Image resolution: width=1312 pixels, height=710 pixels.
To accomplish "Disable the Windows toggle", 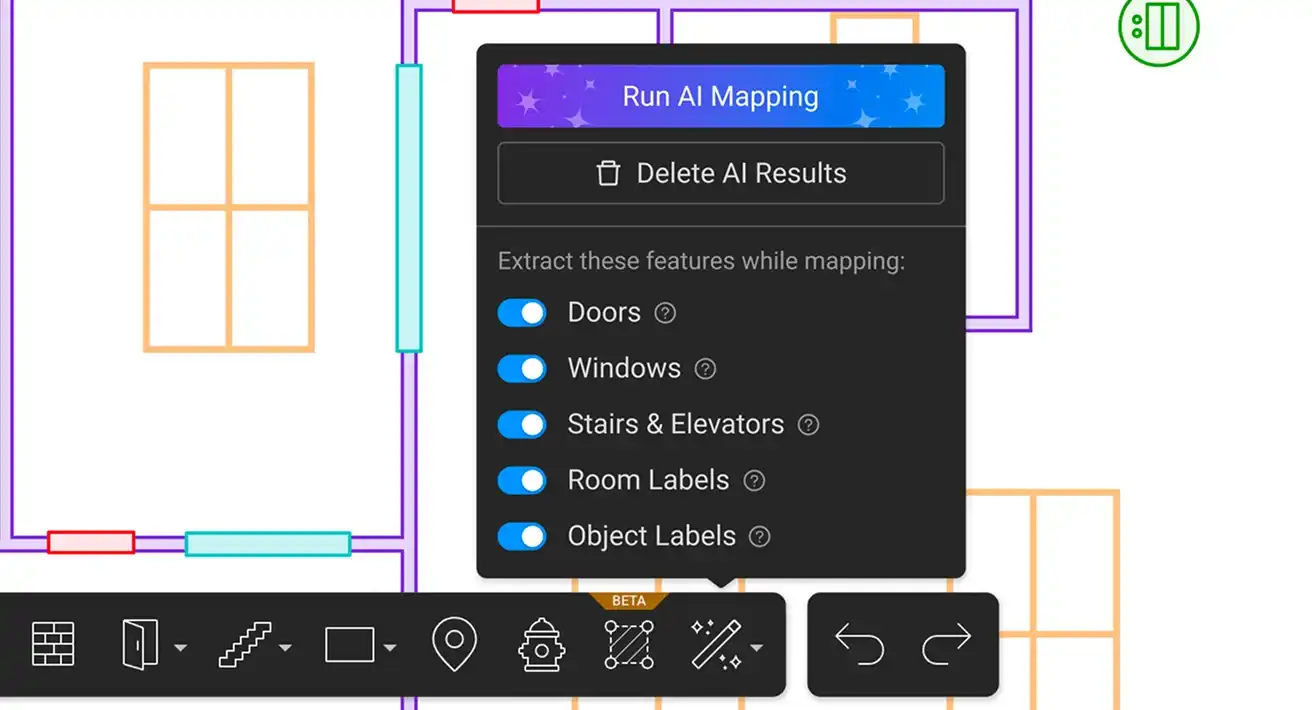I will coord(522,369).
